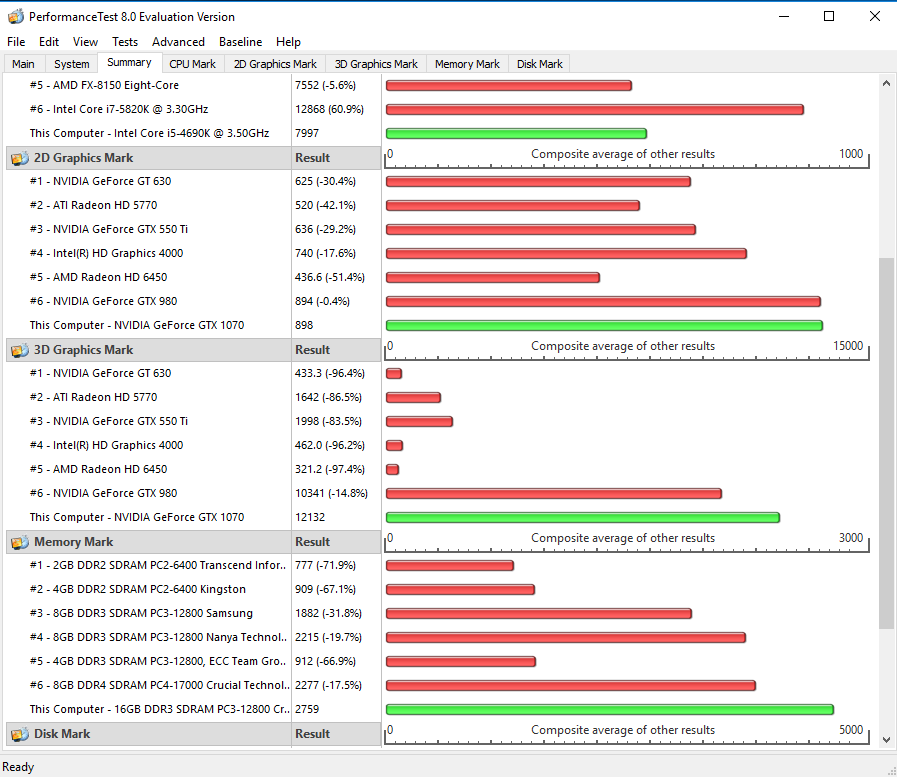897x777 pixels.
Task: Click the Memory Mark section icon
Action: click(x=20, y=542)
